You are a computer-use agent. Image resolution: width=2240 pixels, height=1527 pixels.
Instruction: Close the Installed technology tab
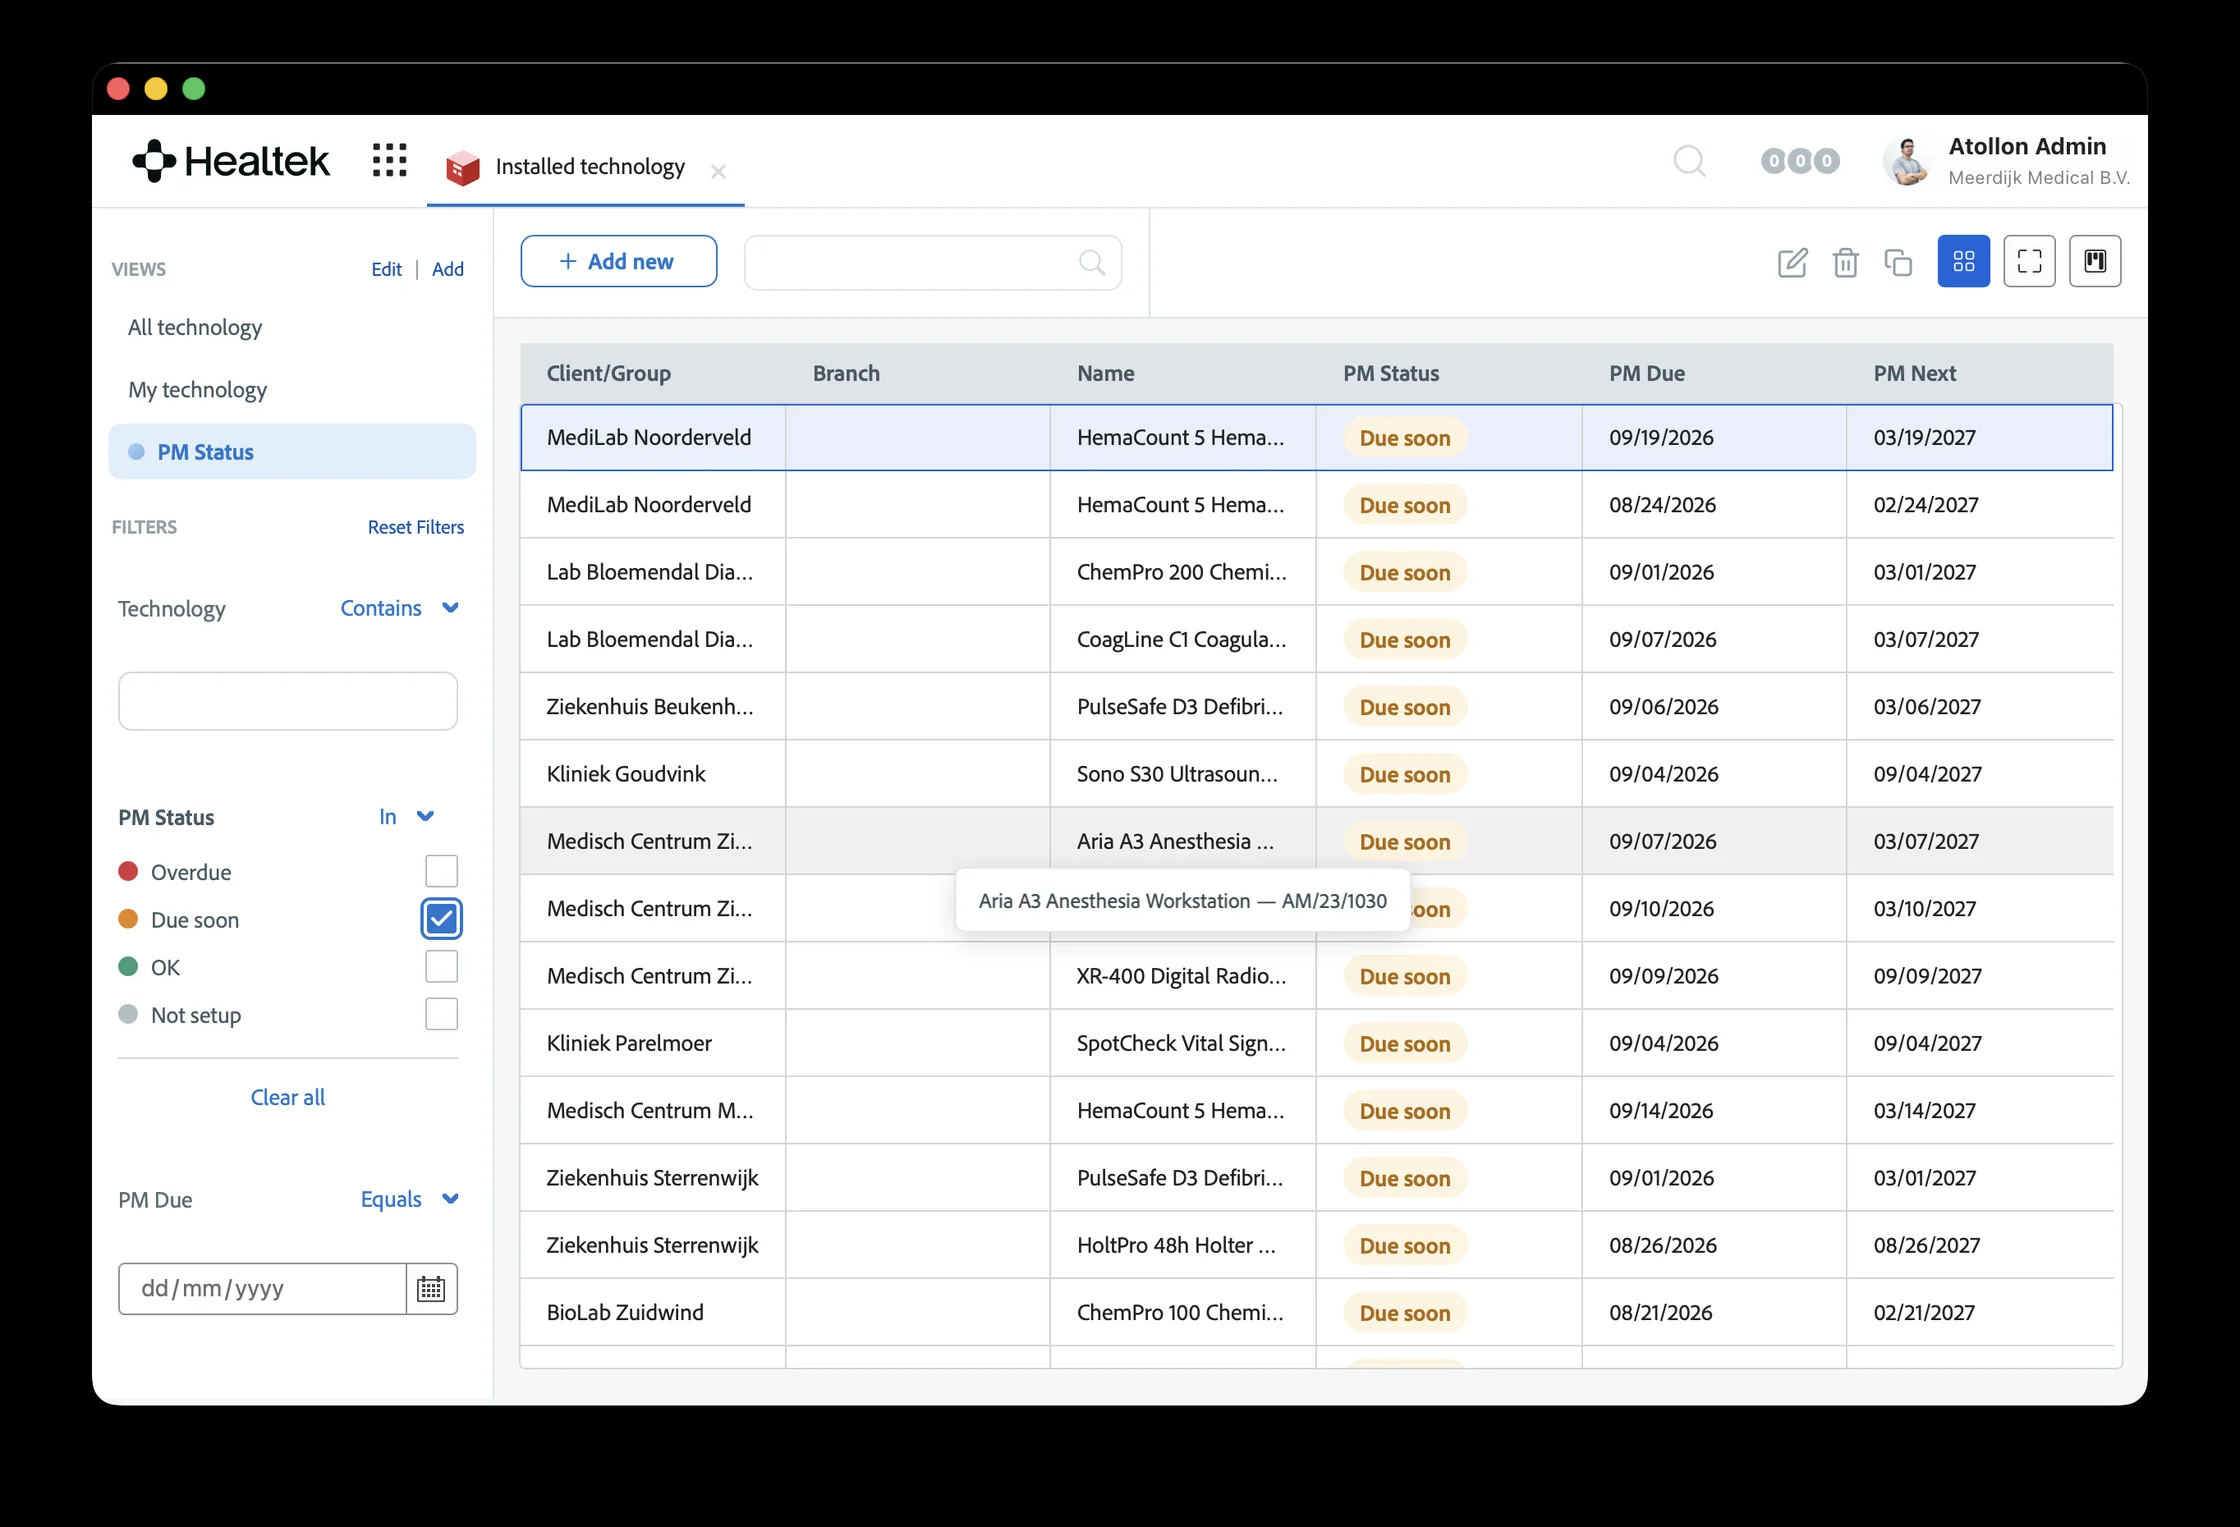pyautogui.click(x=718, y=172)
